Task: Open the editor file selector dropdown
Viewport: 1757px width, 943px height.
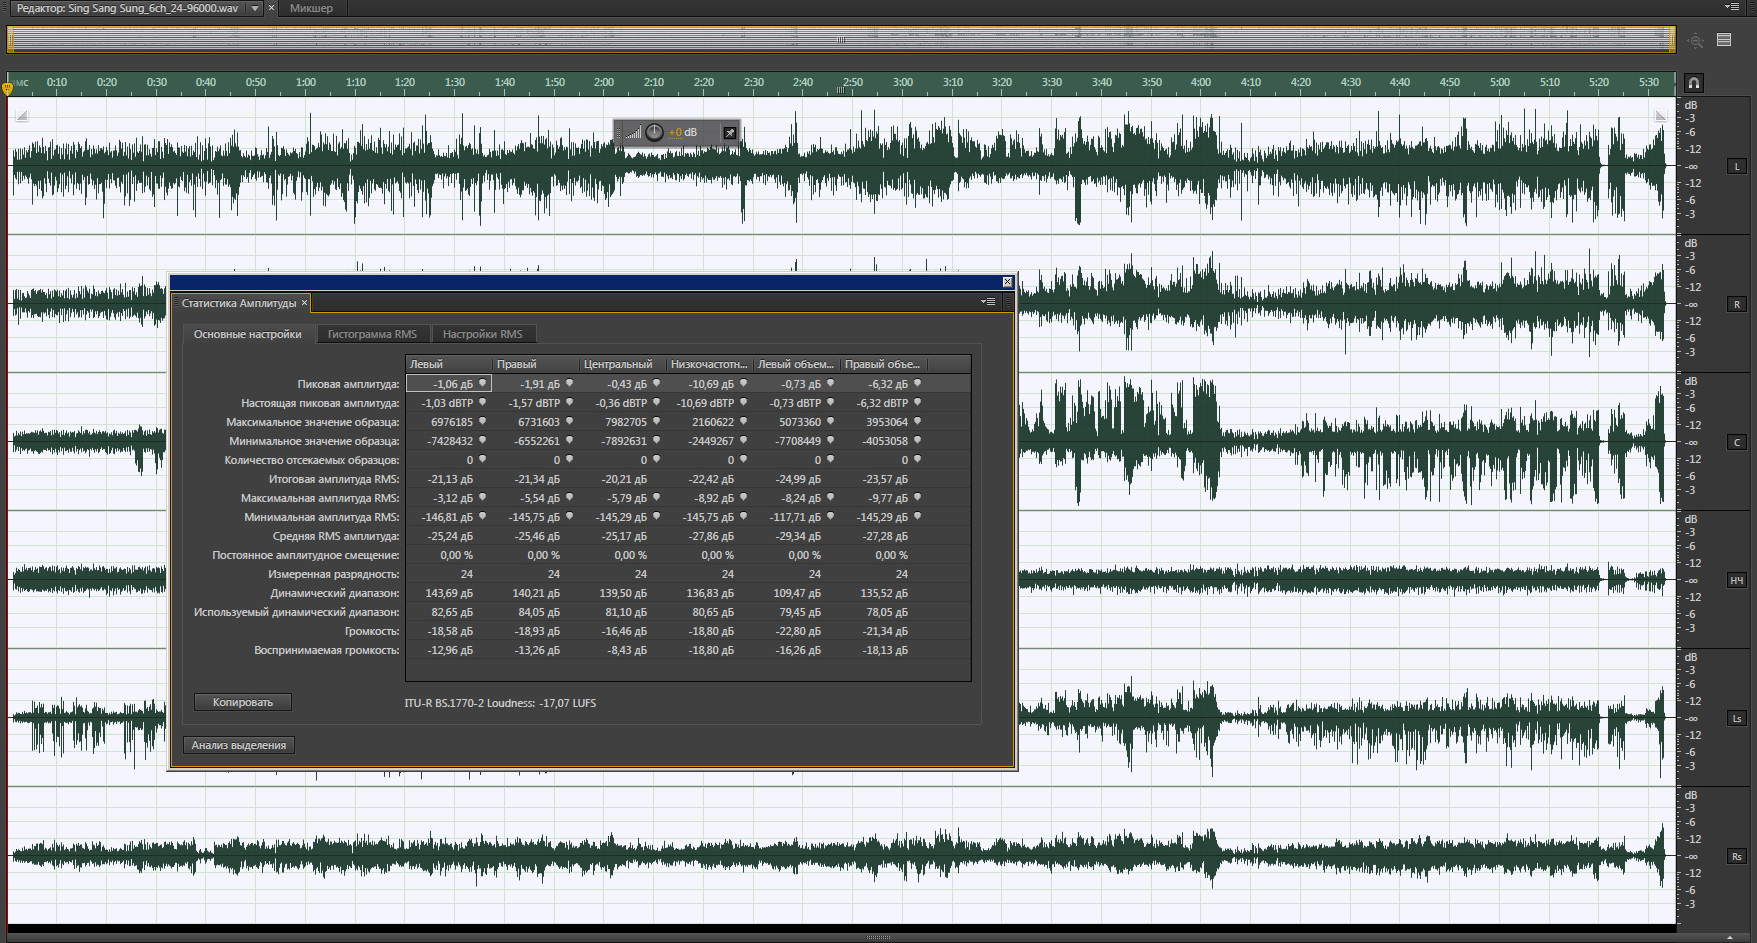Action: tap(255, 8)
